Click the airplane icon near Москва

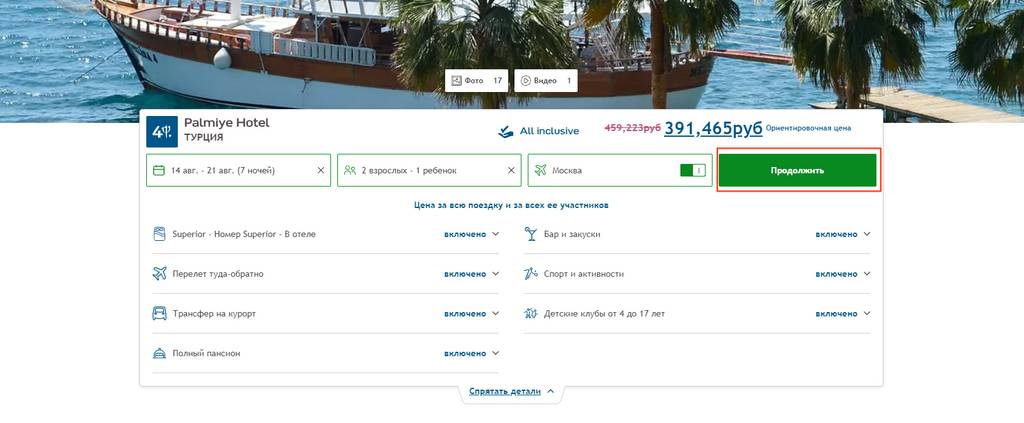point(540,170)
